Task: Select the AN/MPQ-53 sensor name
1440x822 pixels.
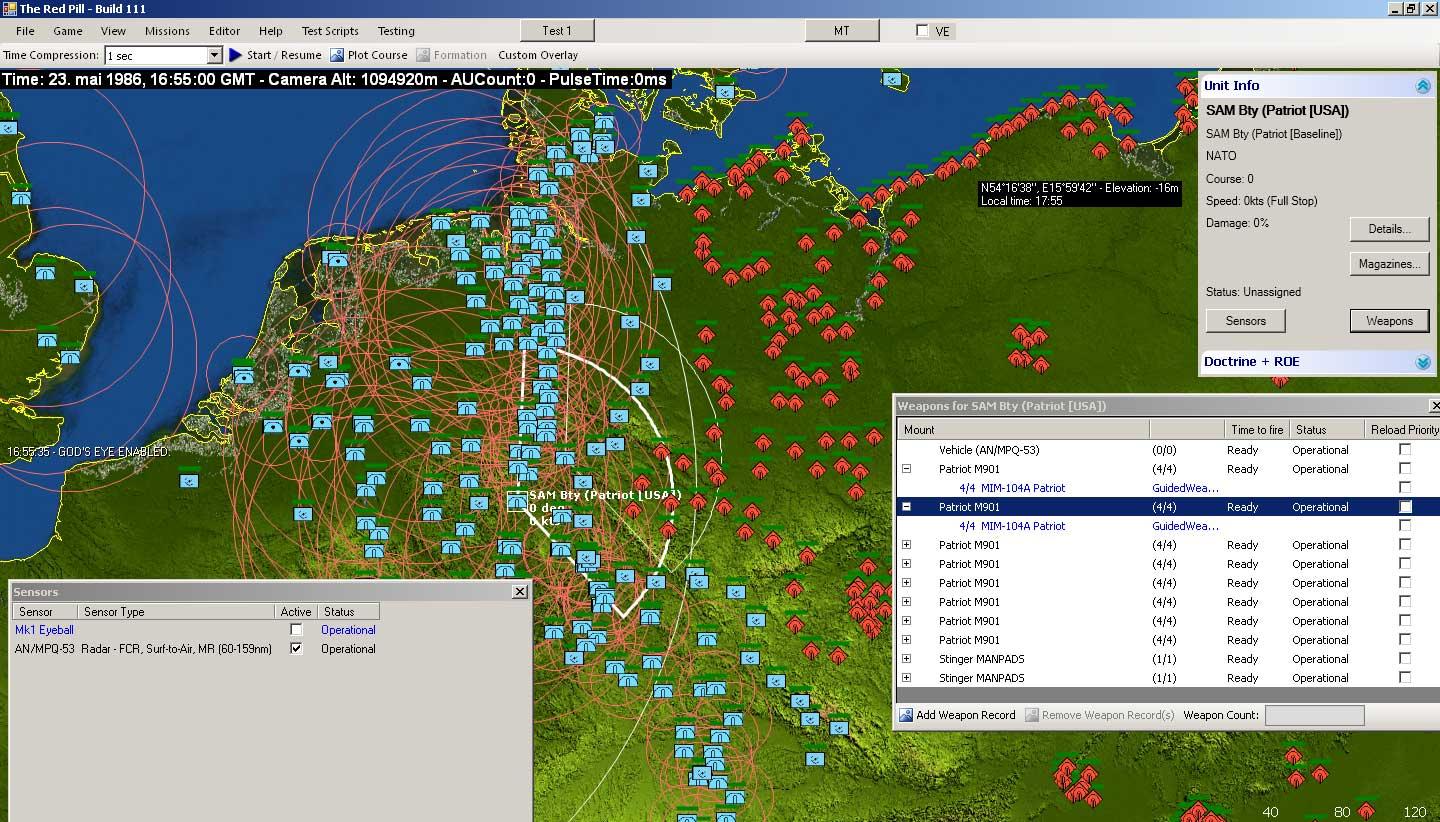Action: tap(44, 649)
